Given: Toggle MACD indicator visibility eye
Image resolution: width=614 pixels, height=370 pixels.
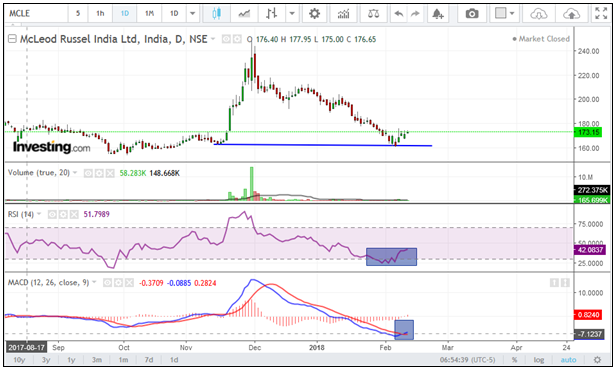Looking at the screenshot, I should click(x=107, y=283).
